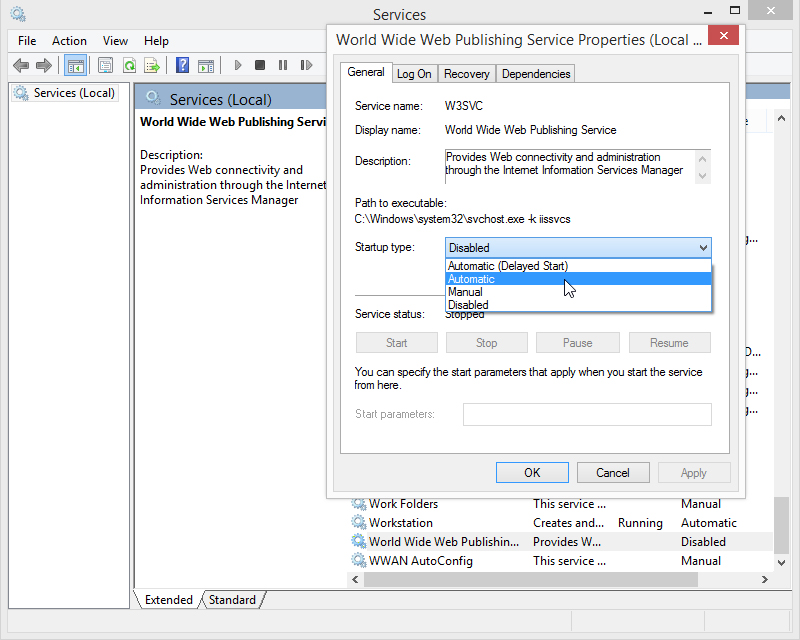Select the Workstation service row
The width and height of the screenshot is (800, 640).
click(561, 523)
